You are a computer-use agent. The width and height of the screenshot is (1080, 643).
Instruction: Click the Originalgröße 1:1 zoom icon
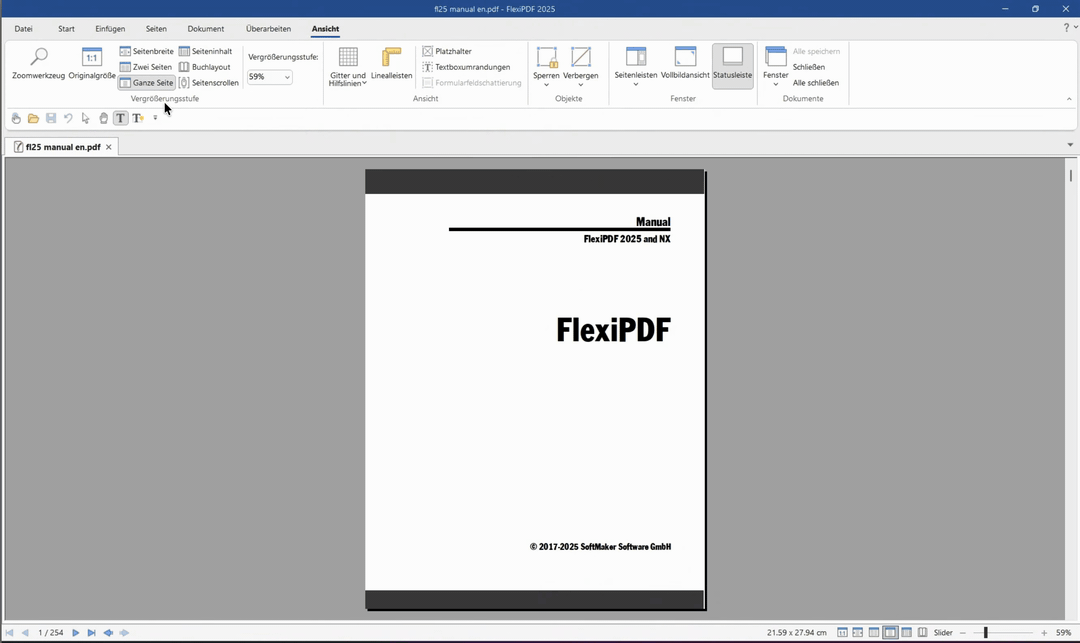[91, 58]
